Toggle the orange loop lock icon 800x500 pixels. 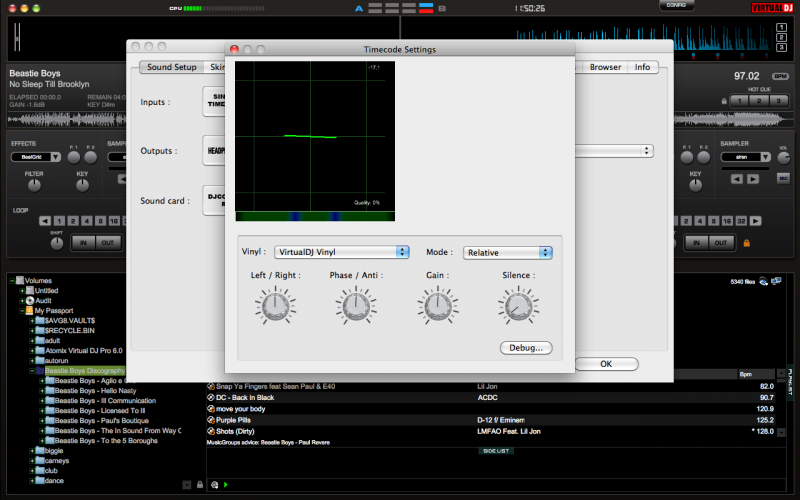(746, 243)
